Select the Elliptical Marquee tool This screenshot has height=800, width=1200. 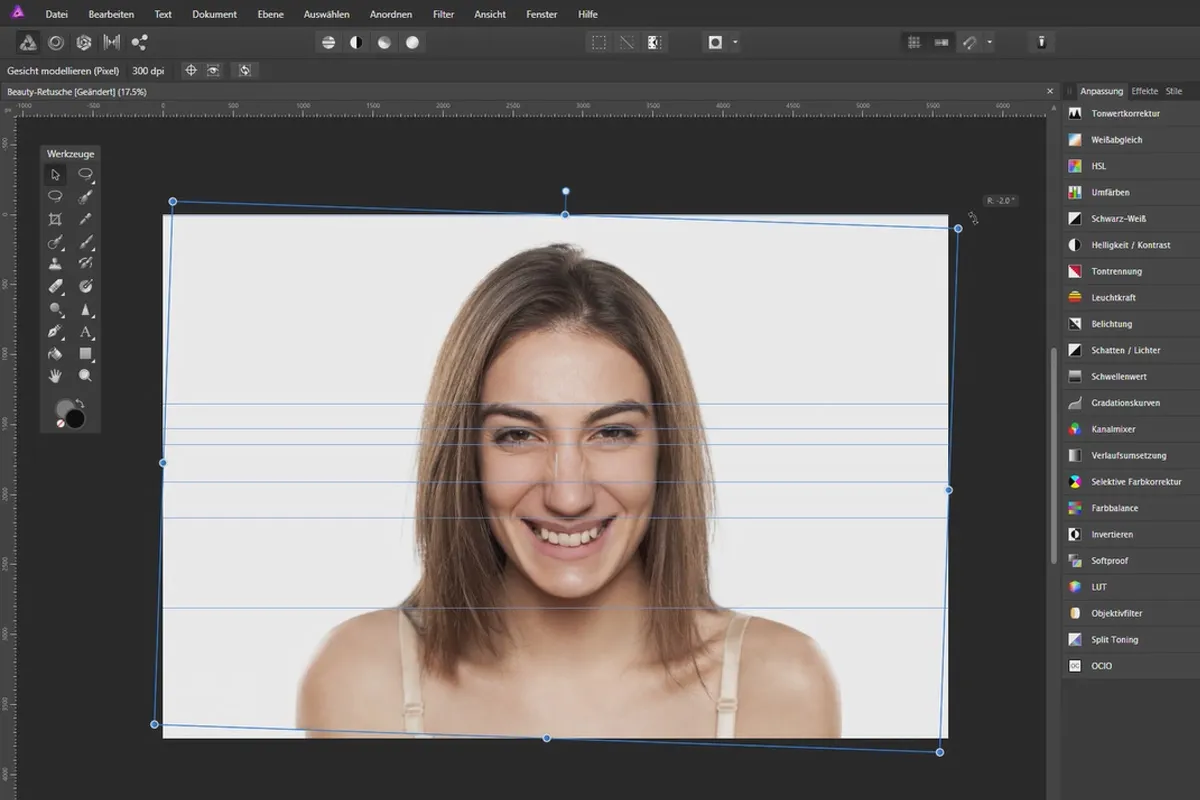[56, 196]
